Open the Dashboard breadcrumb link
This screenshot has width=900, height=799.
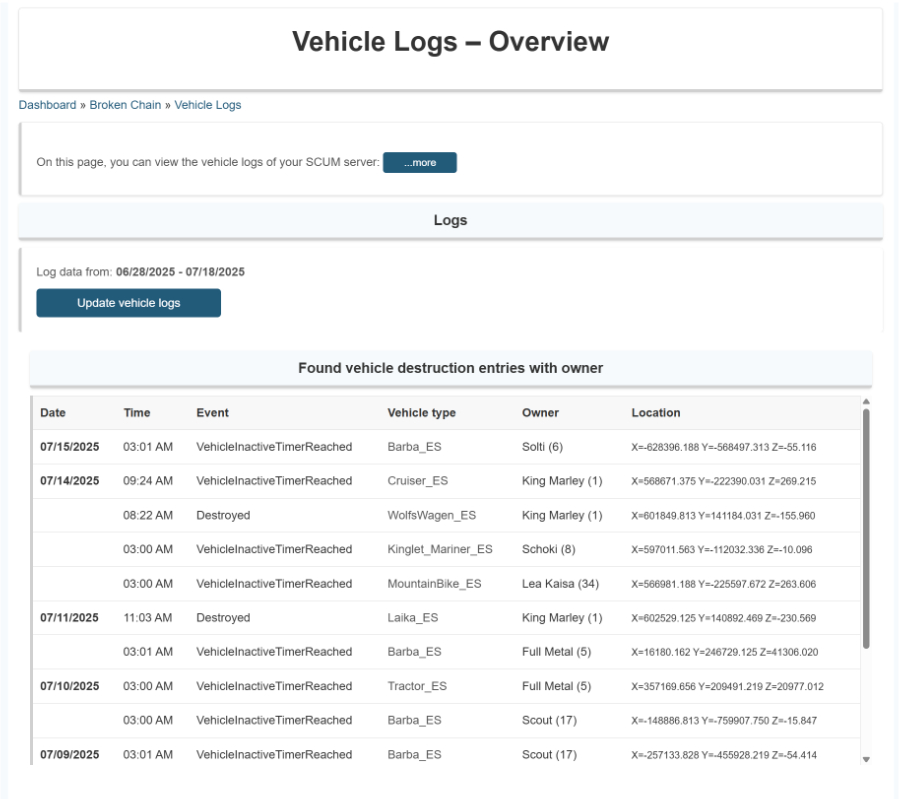click(47, 105)
